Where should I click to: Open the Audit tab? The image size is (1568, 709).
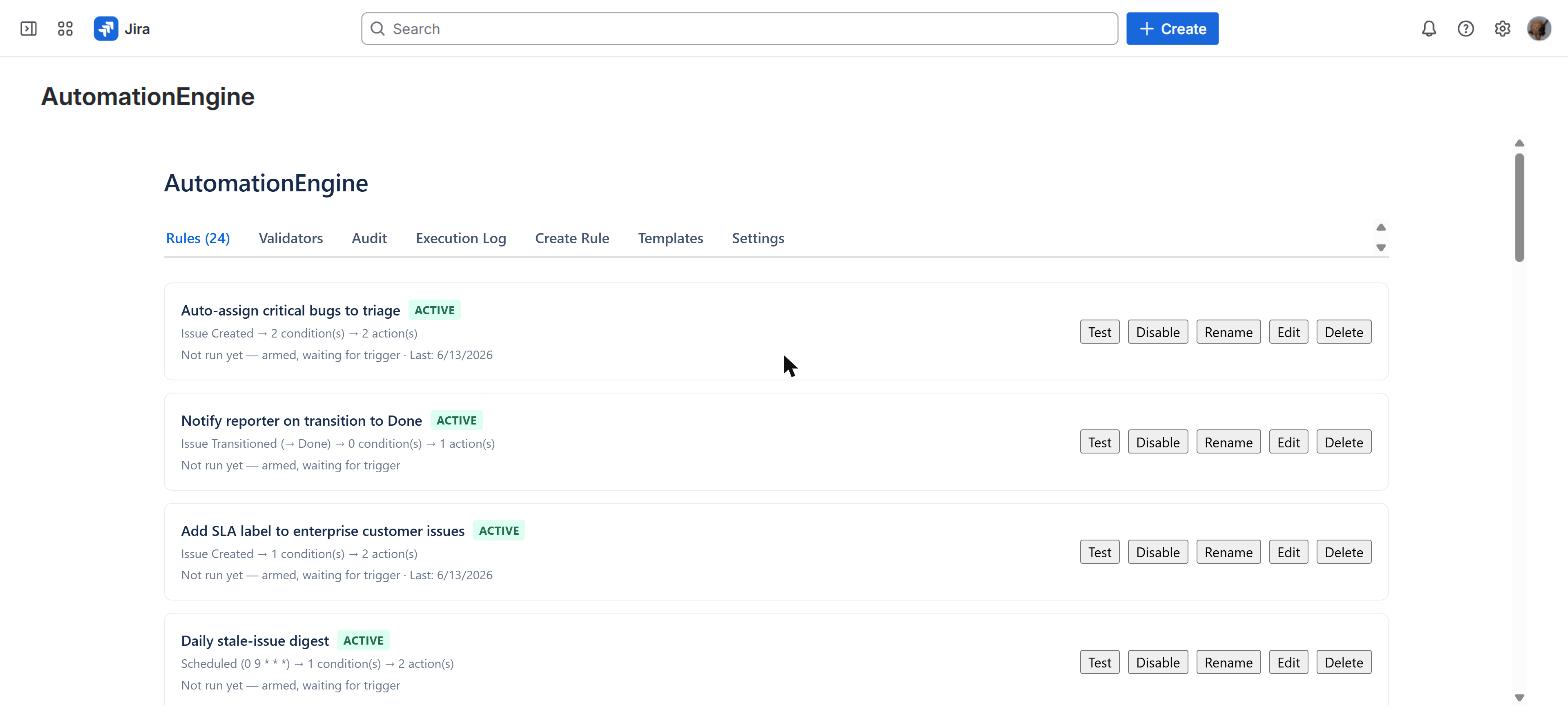tap(369, 238)
